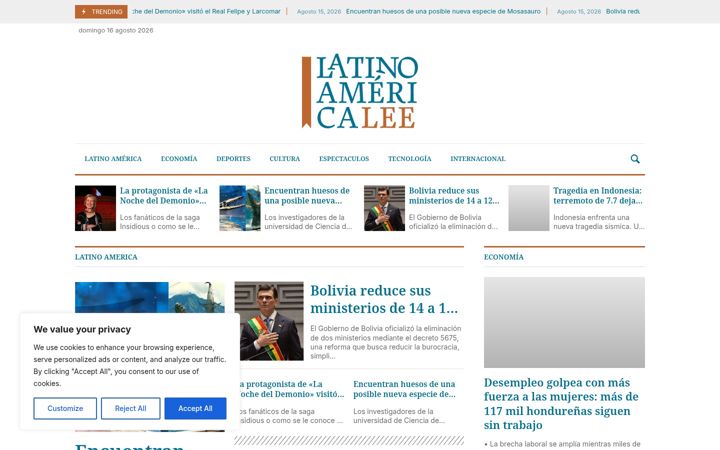Open ticker headline about Mosasauro bones

point(443,11)
